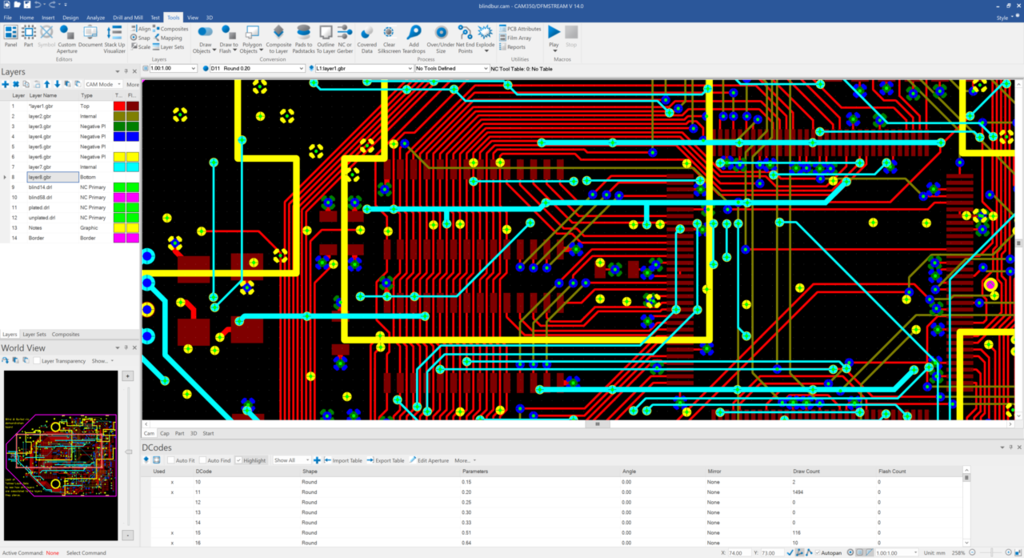Move layer down using the down arrow

pos(57,84)
